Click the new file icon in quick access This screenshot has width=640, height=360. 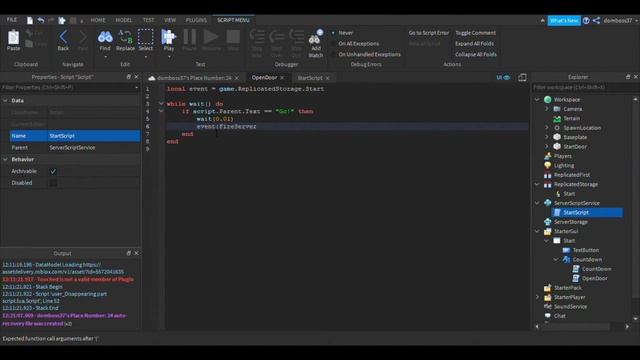click(30, 20)
